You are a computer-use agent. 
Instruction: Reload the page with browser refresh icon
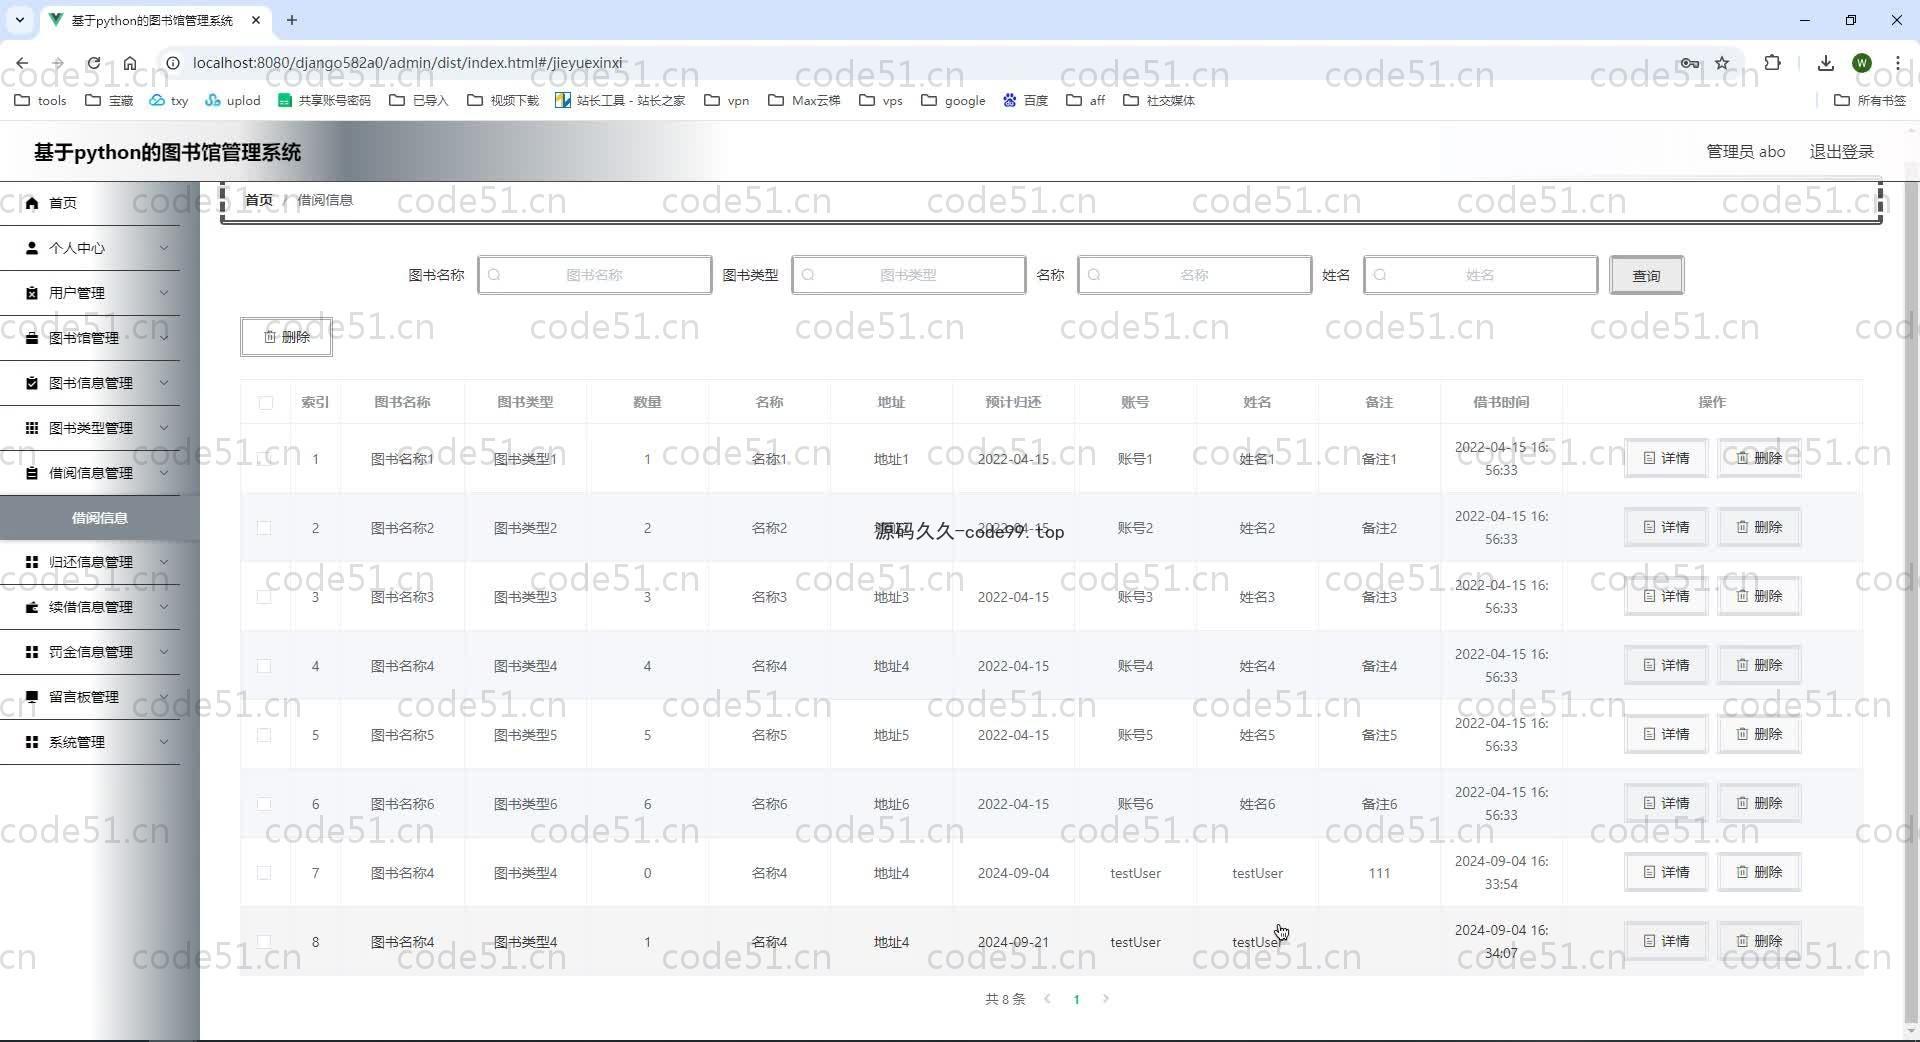(x=93, y=63)
